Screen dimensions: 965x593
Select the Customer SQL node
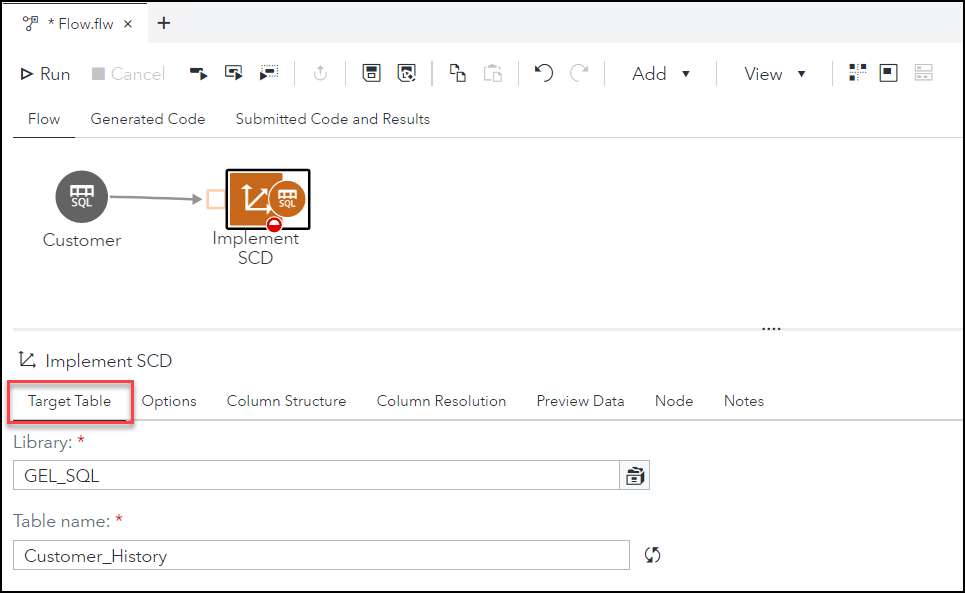pos(81,197)
